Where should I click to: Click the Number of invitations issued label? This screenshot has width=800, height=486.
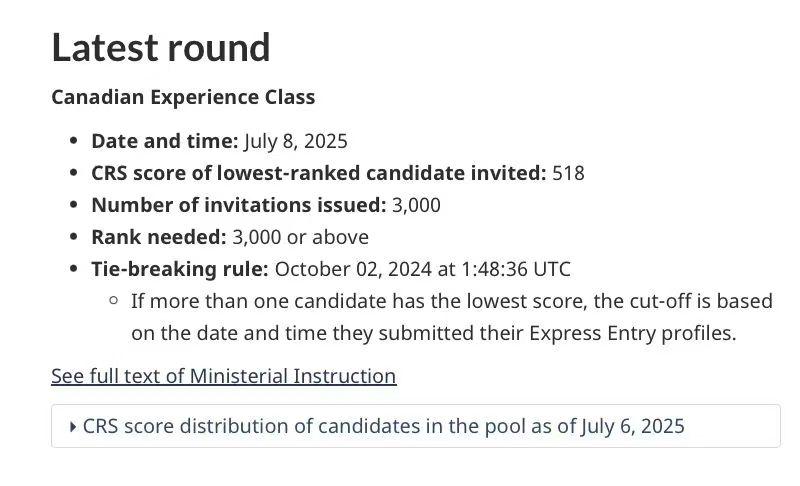[238, 205]
